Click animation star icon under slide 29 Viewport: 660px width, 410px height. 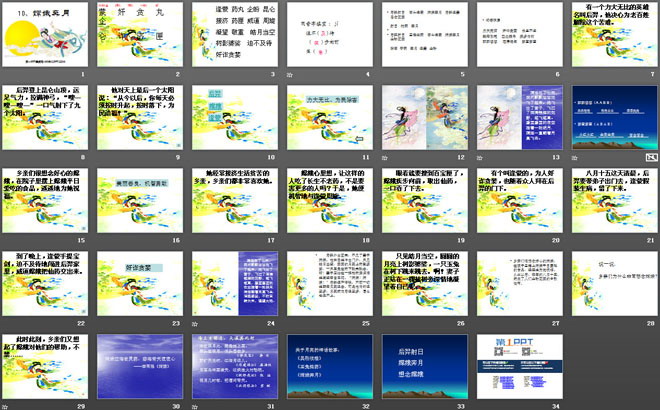coord(5,407)
